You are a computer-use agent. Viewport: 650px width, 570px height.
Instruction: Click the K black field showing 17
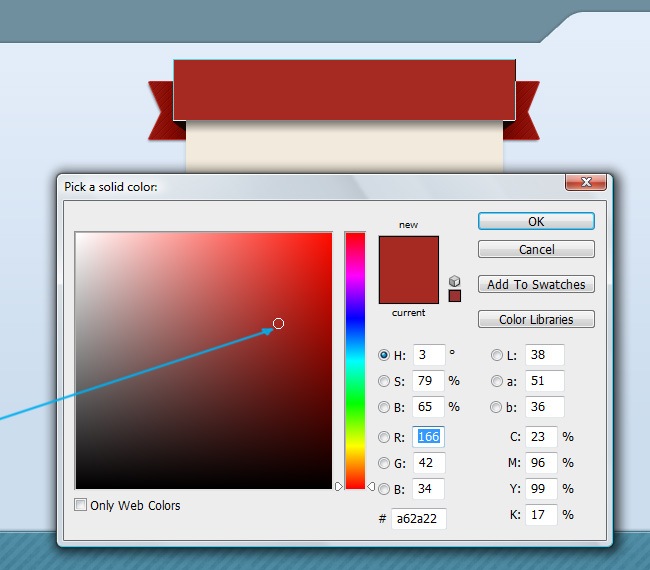tap(541, 515)
